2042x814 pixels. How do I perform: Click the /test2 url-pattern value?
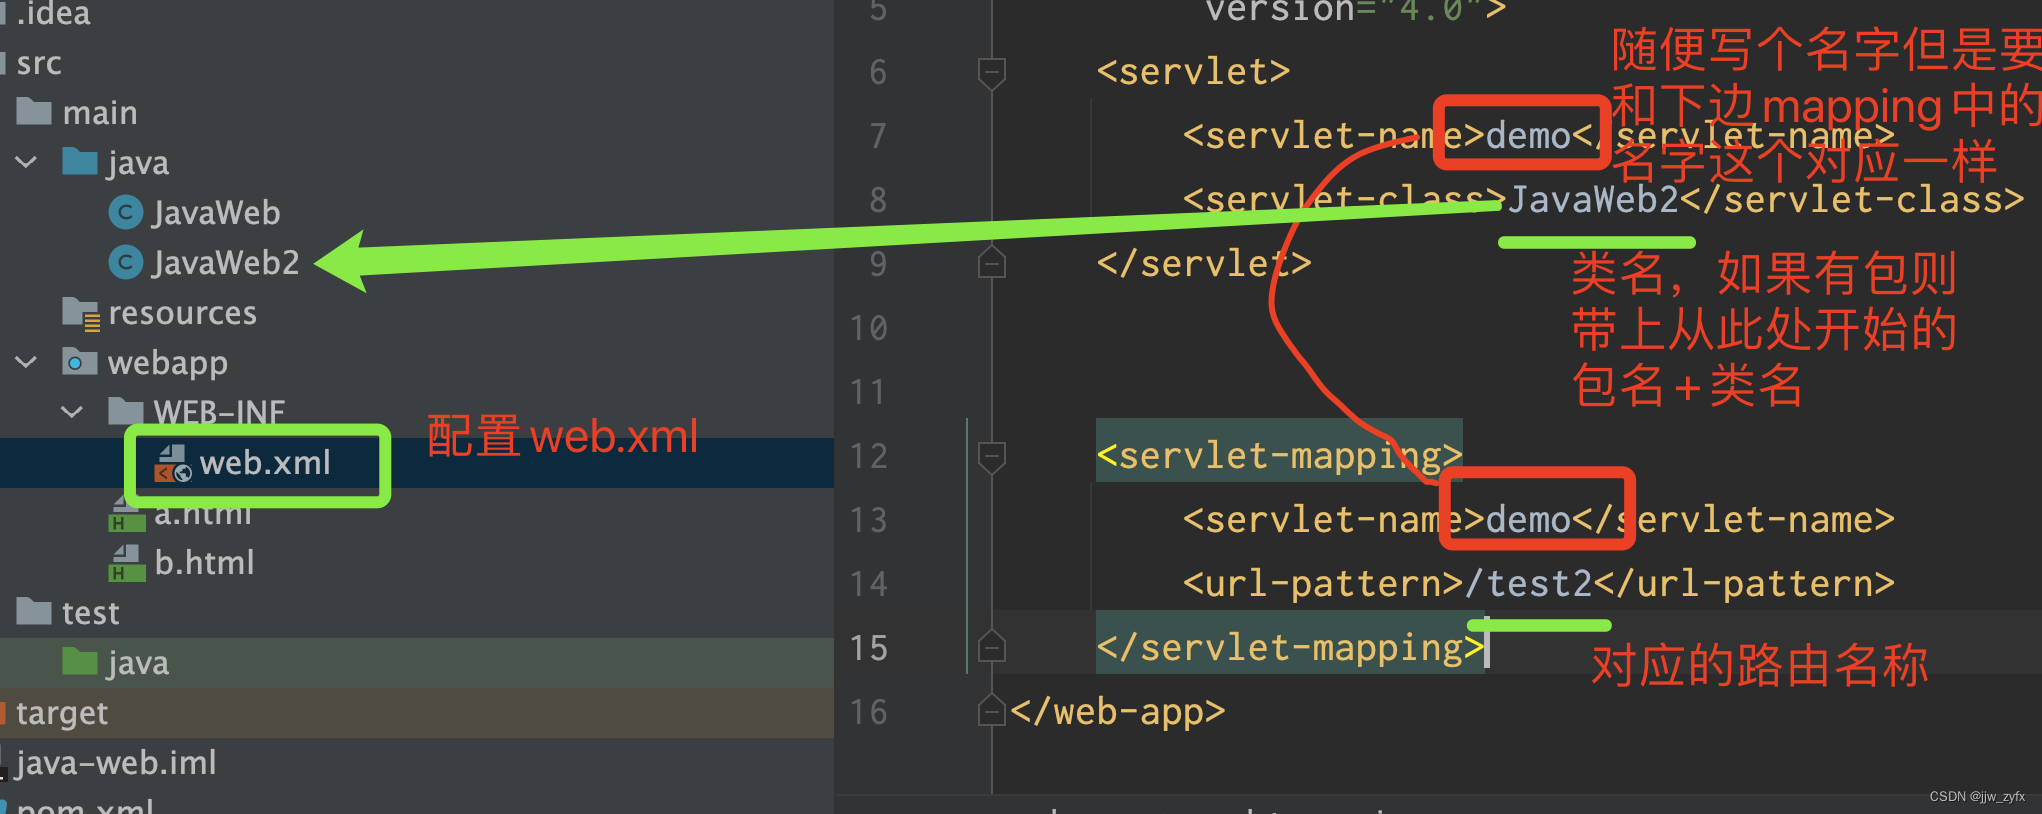click(1529, 584)
